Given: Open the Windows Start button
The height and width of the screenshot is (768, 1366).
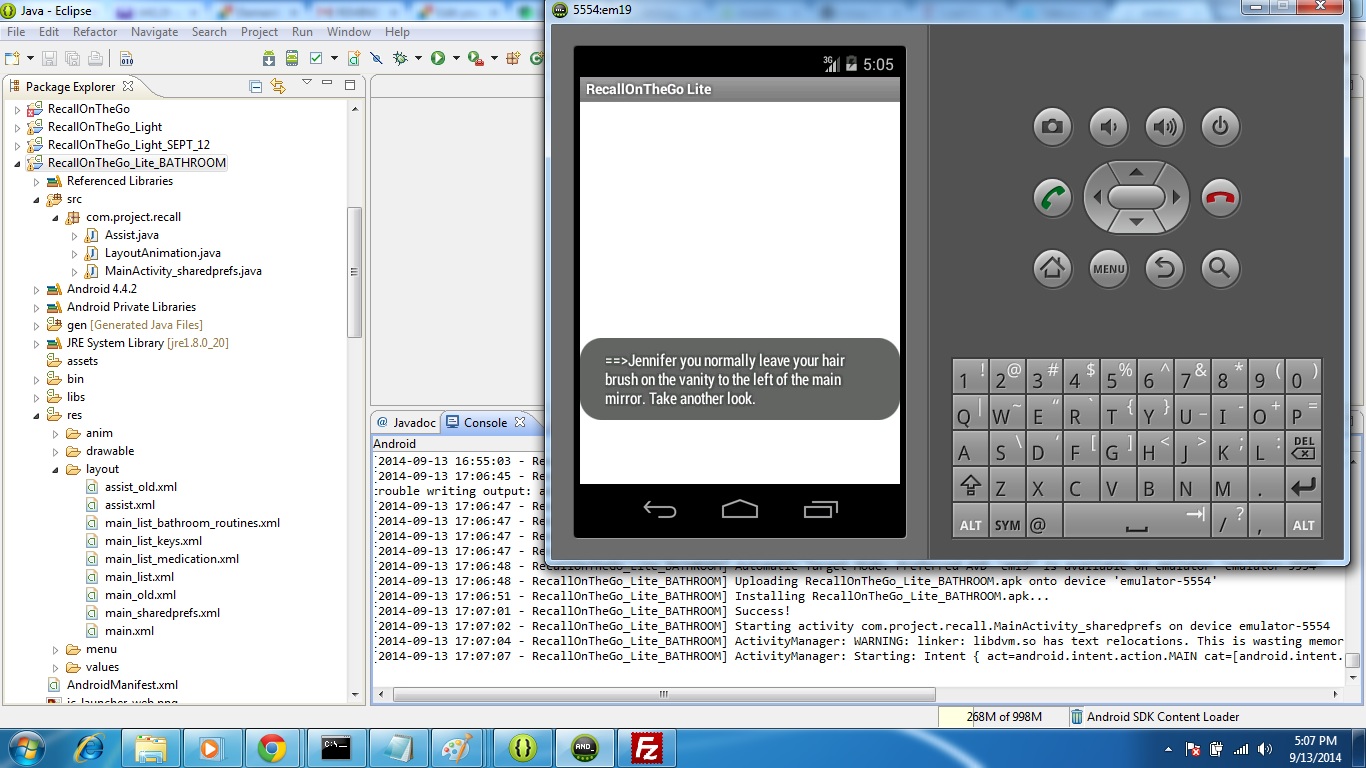Looking at the screenshot, I should pos(25,747).
